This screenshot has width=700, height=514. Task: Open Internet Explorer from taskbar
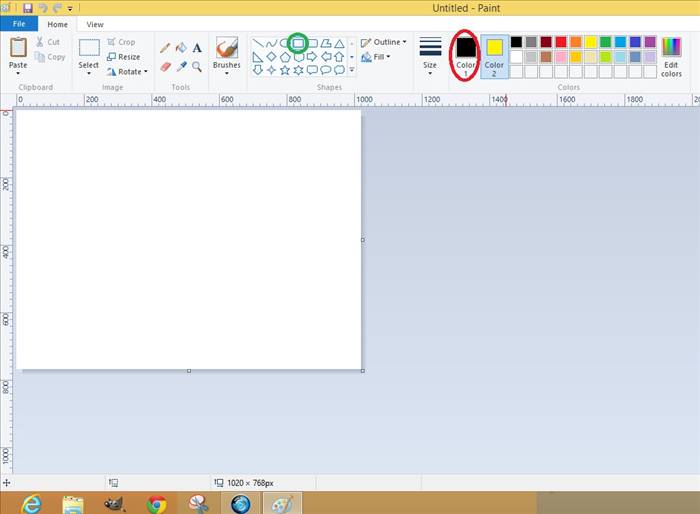(x=32, y=504)
